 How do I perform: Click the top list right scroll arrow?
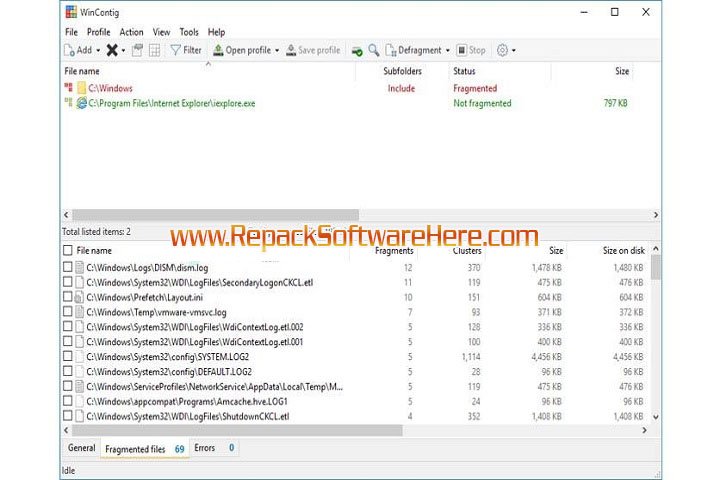pos(656,215)
